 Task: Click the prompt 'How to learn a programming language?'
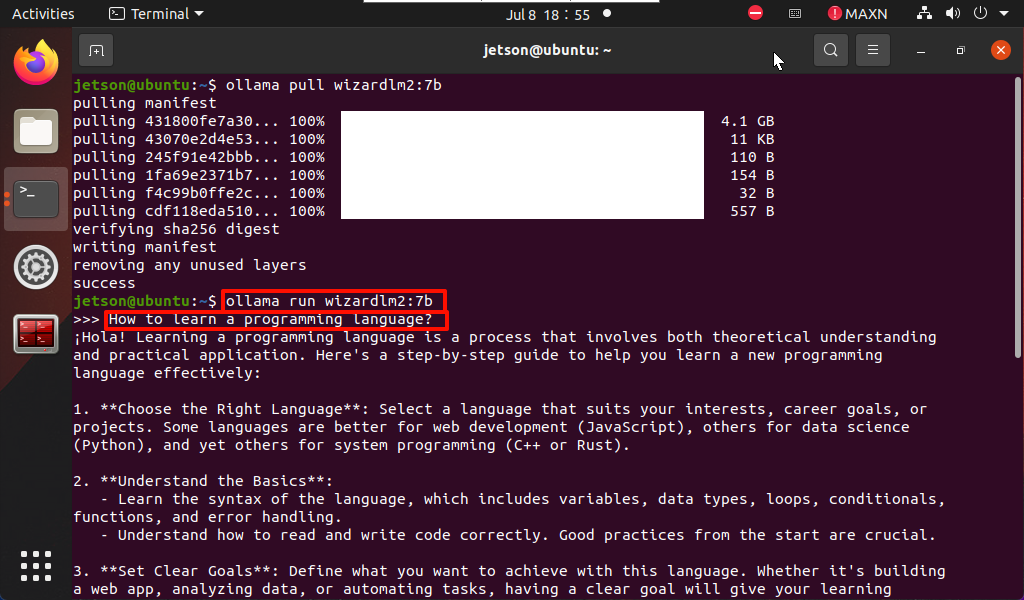pos(271,319)
